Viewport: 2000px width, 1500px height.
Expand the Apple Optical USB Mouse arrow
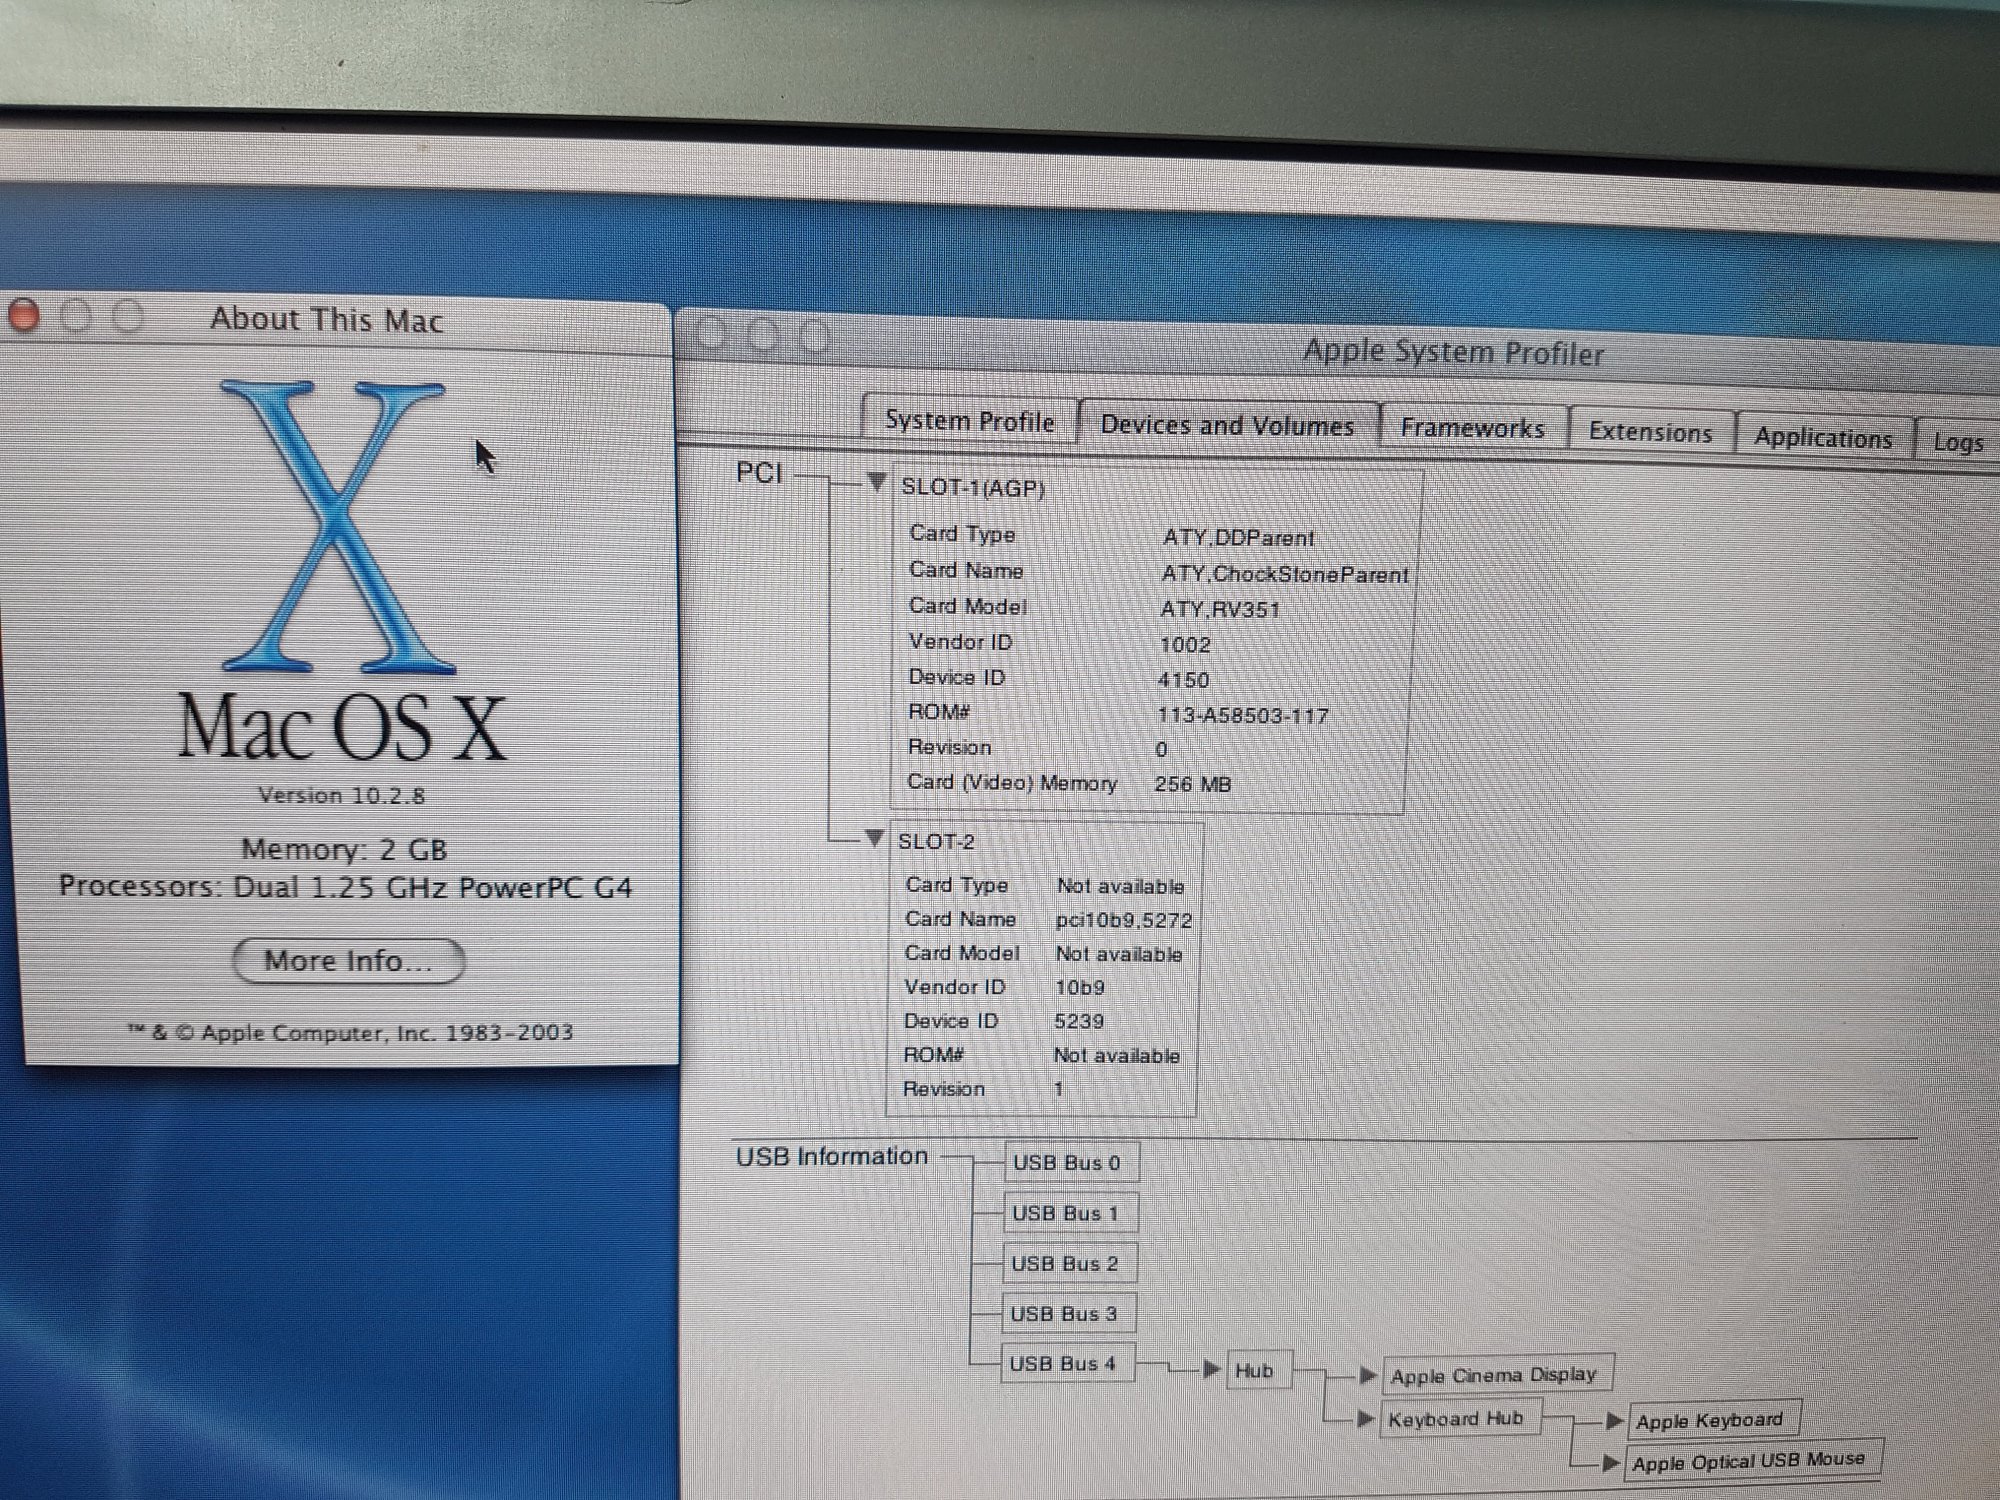(x=1610, y=1463)
